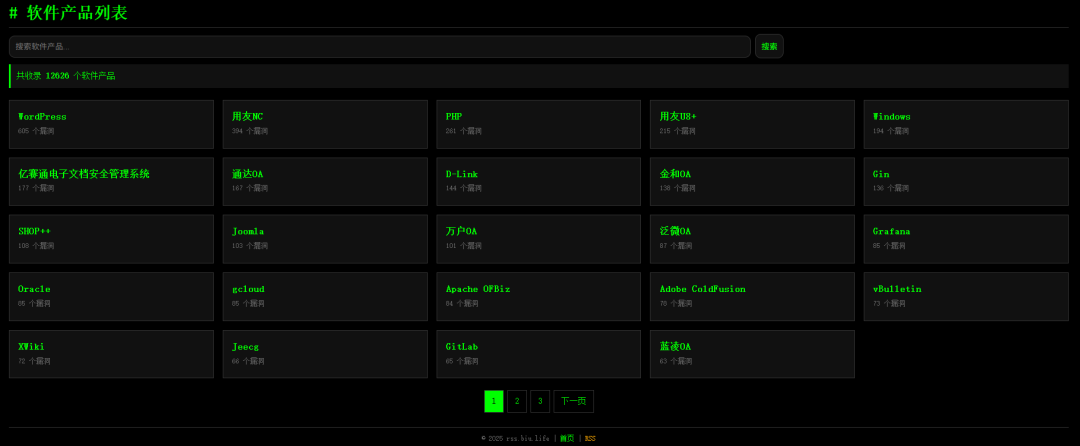Click the 605 个漏洞 count under WordPress

pyautogui.click(x=37, y=131)
